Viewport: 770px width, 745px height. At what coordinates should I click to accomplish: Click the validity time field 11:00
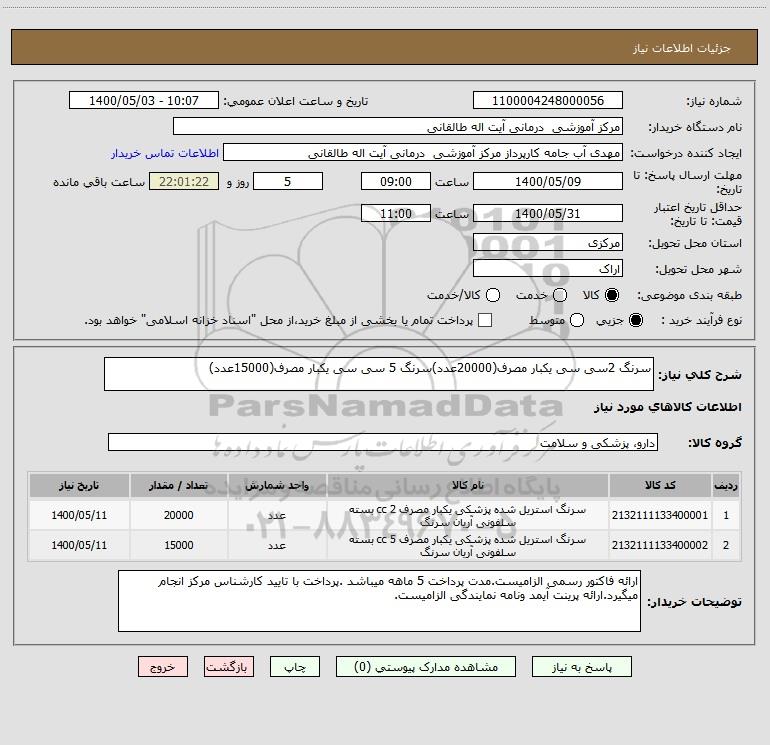396,213
